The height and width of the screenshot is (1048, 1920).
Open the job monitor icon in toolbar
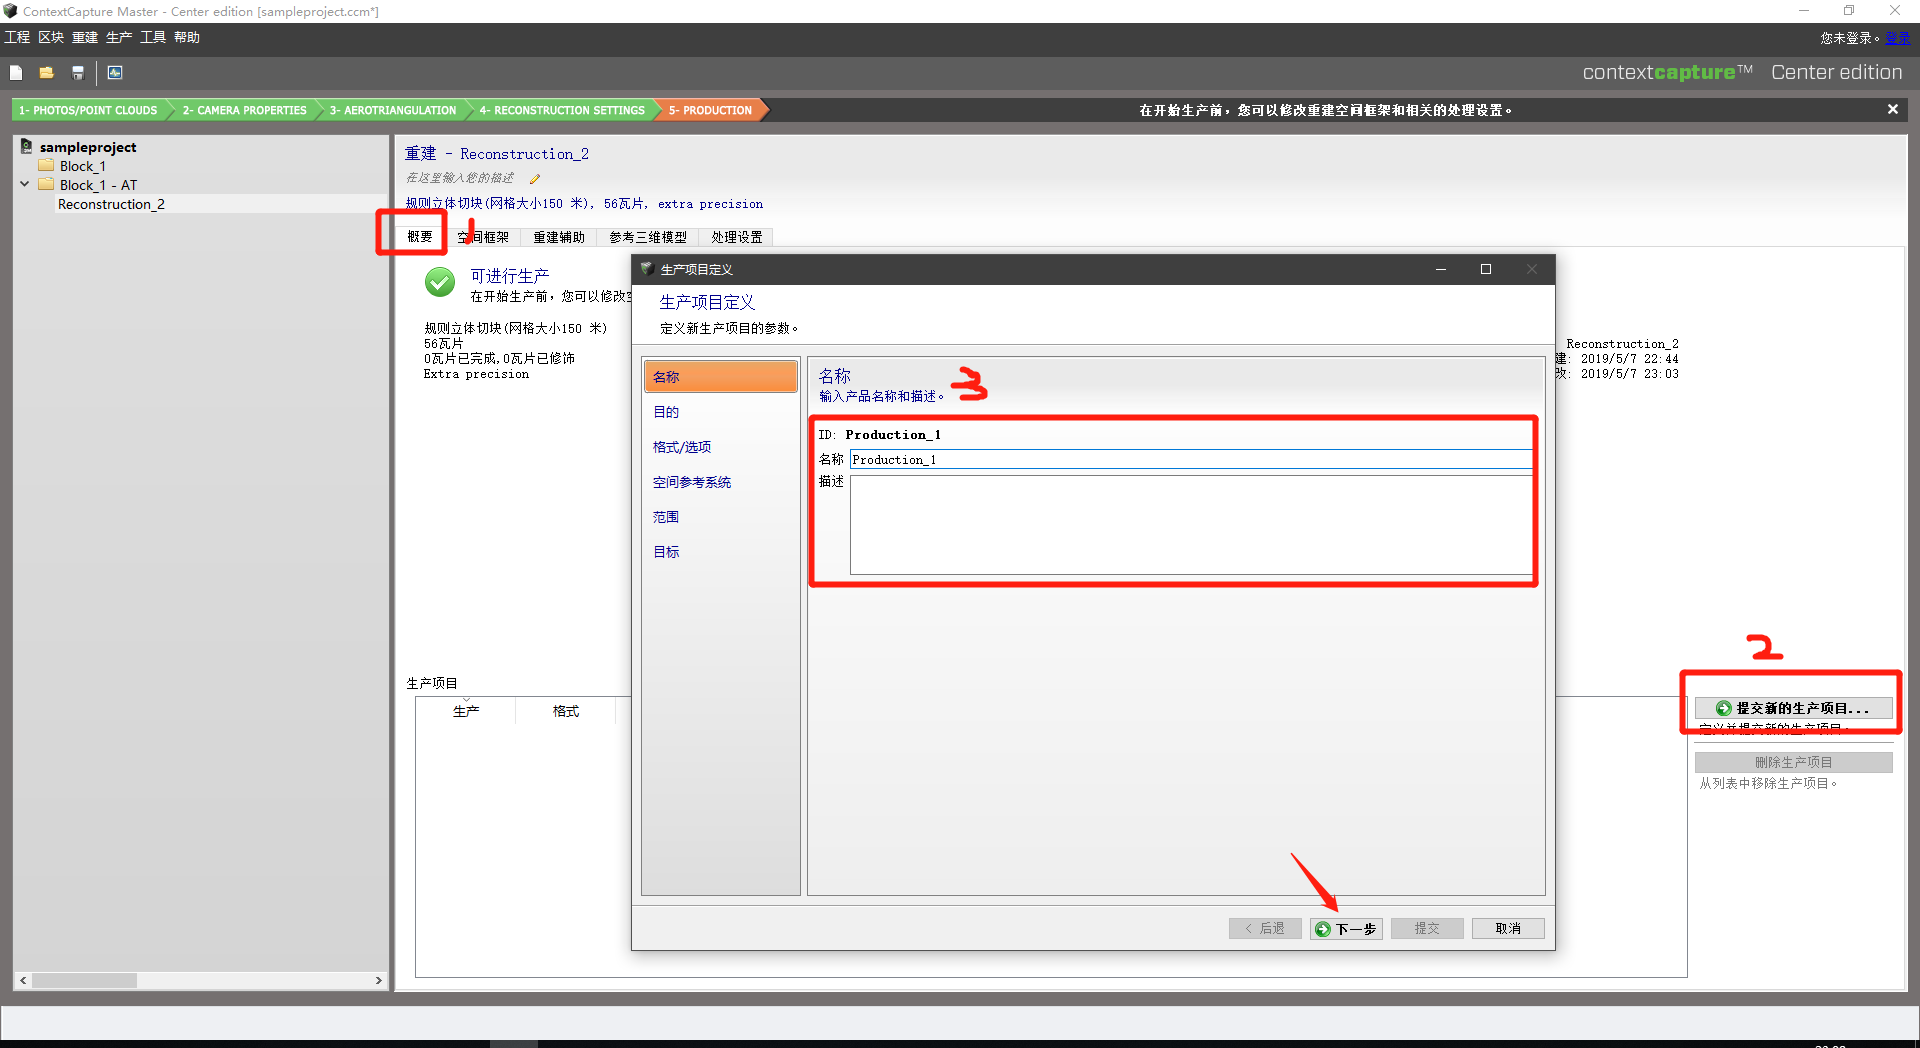pos(115,73)
